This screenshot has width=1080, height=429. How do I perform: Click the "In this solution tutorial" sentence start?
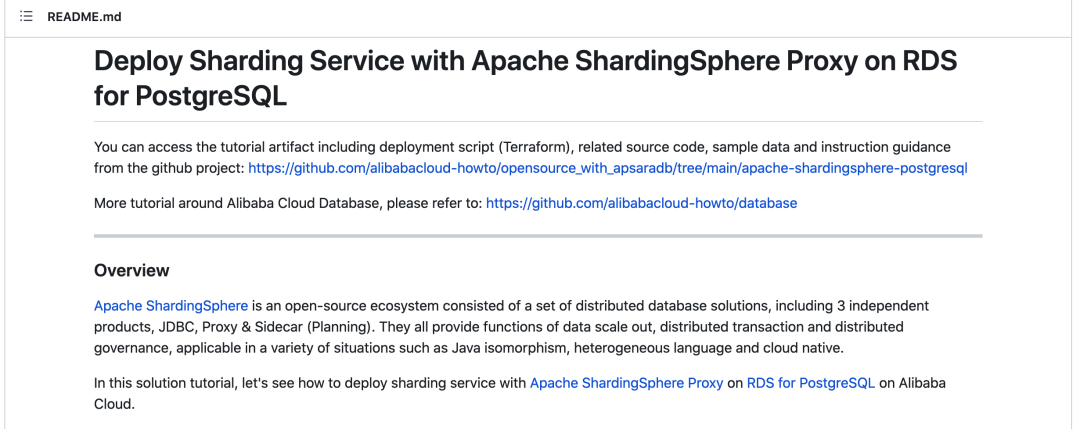point(165,383)
